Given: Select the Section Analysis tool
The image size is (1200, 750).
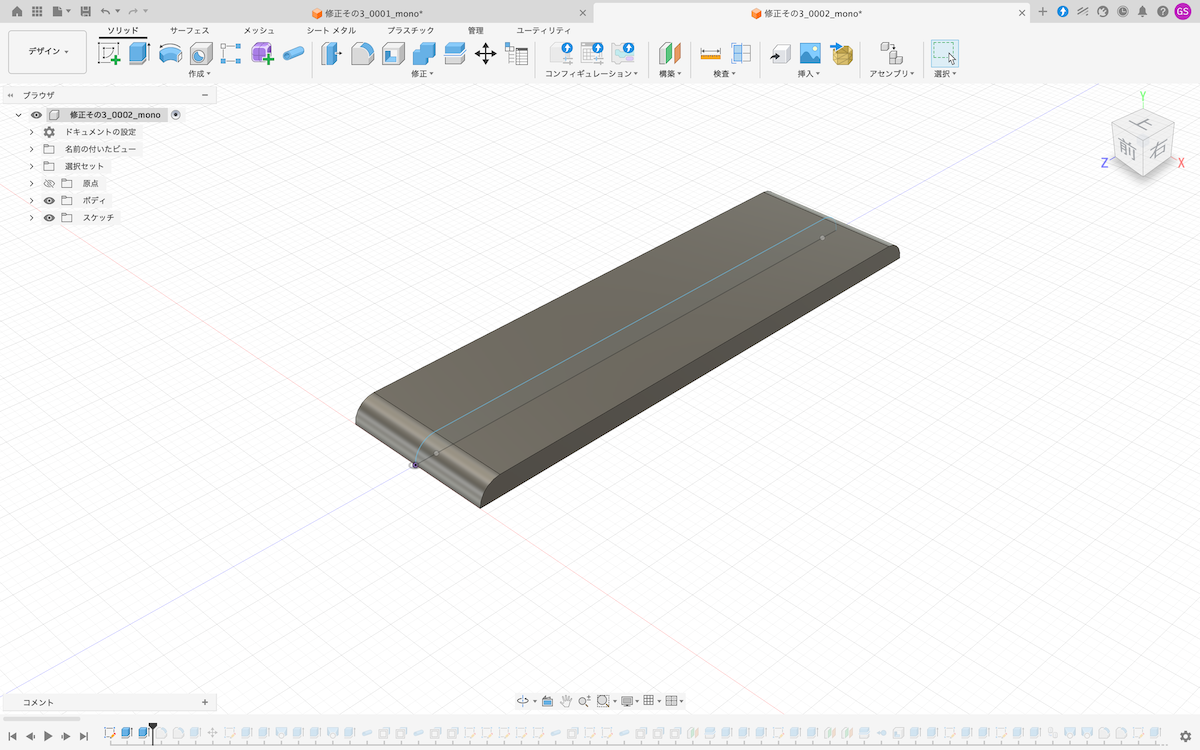Looking at the screenshot, I should point(741,54).
